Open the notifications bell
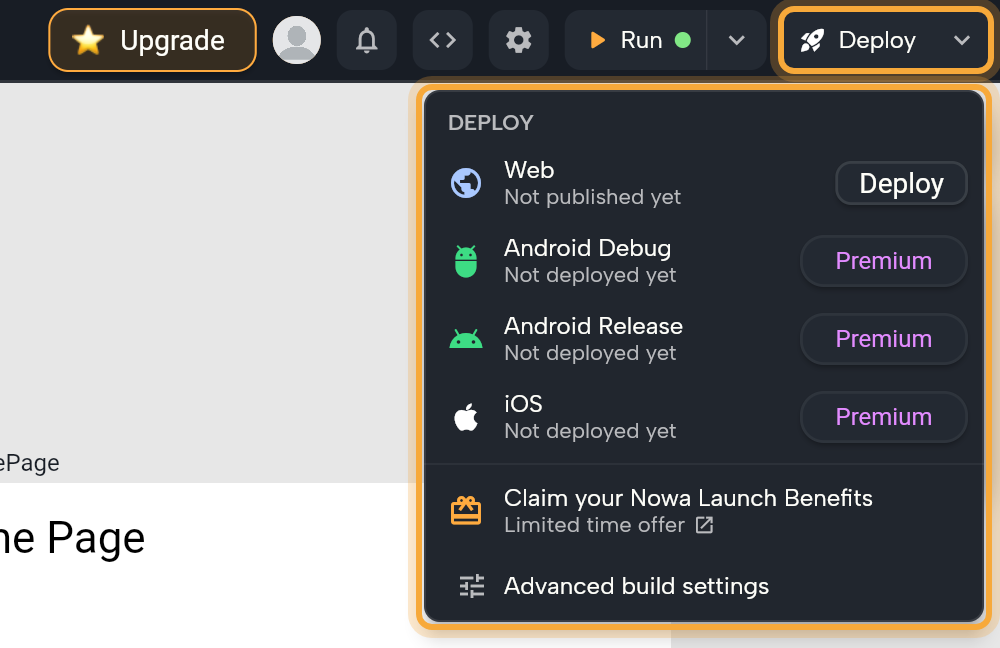The width and height of the screenshot is (1000, 648). tap(367, 40)
